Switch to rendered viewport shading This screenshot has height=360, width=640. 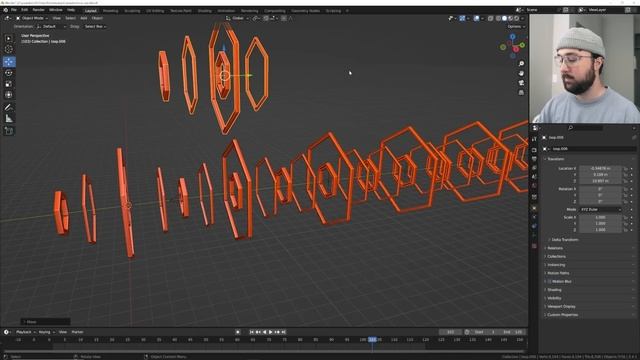coord(517,18)
